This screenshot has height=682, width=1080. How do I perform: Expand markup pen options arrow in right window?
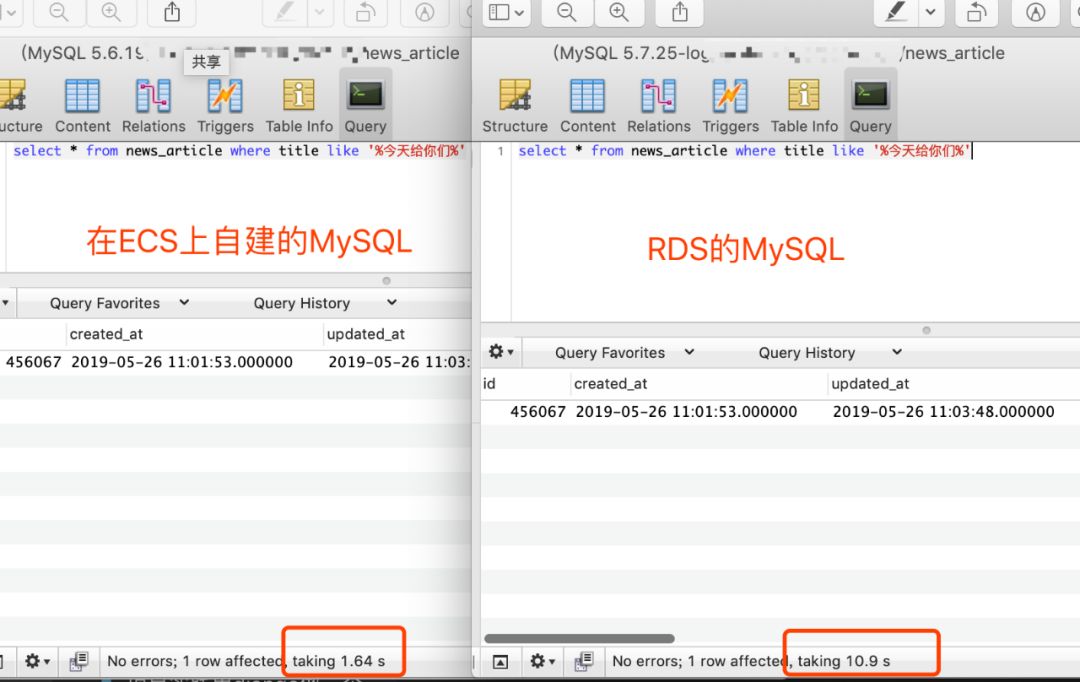point(931,12)
